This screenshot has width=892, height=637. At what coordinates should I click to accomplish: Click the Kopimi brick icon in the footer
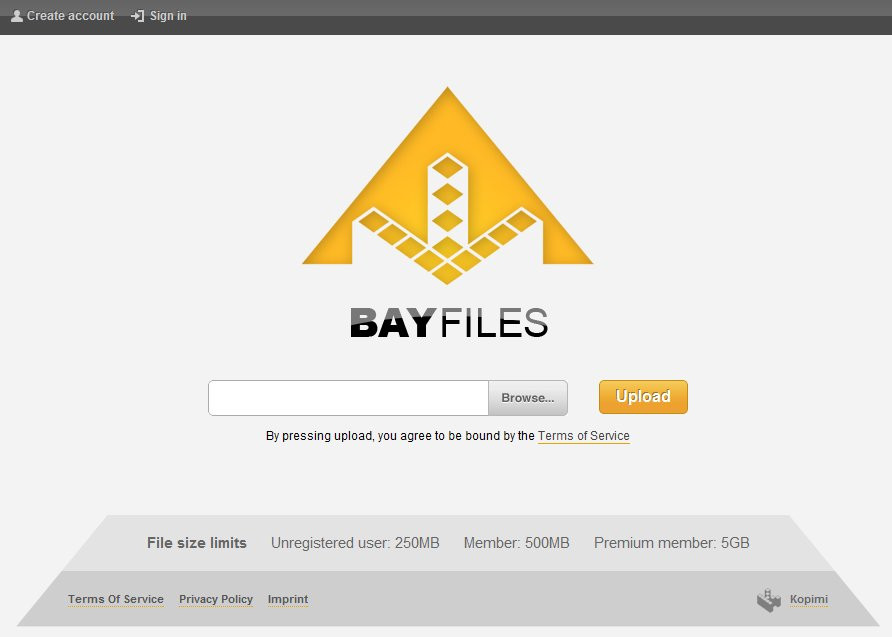tap(768, 598)
